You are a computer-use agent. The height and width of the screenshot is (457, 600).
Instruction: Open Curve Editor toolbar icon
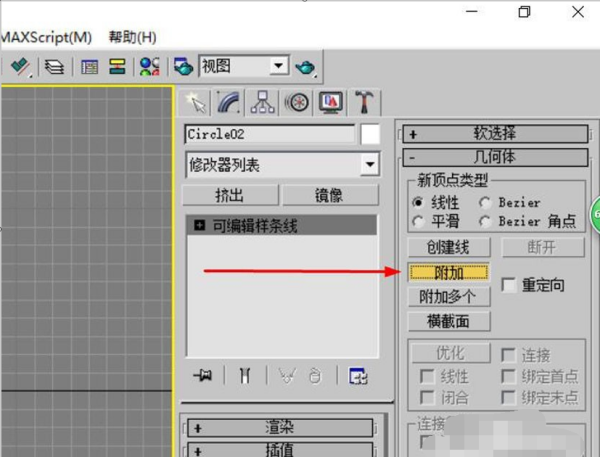point(90,67)
